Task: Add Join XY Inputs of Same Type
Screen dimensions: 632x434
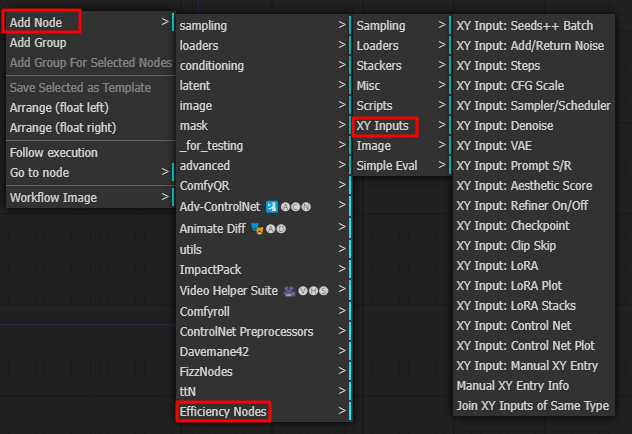Action: click(x=534, y=406)
